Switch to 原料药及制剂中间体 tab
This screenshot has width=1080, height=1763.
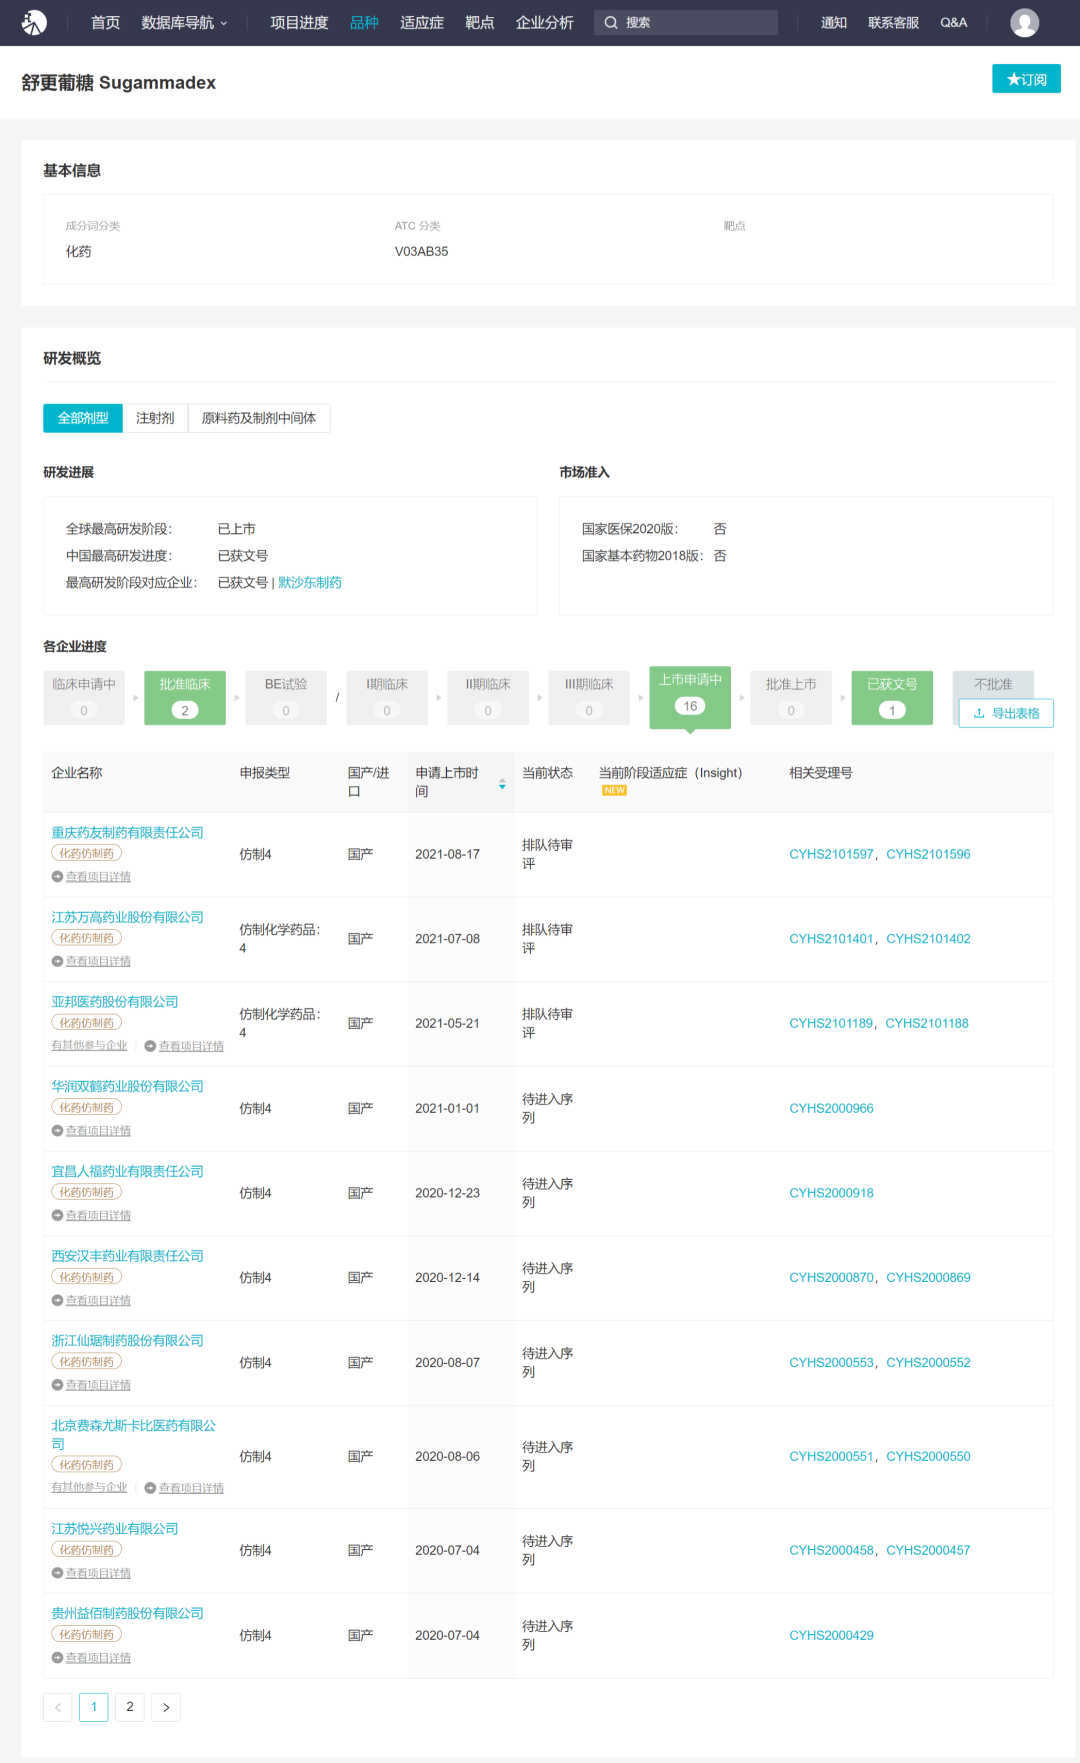pos(259,418)
